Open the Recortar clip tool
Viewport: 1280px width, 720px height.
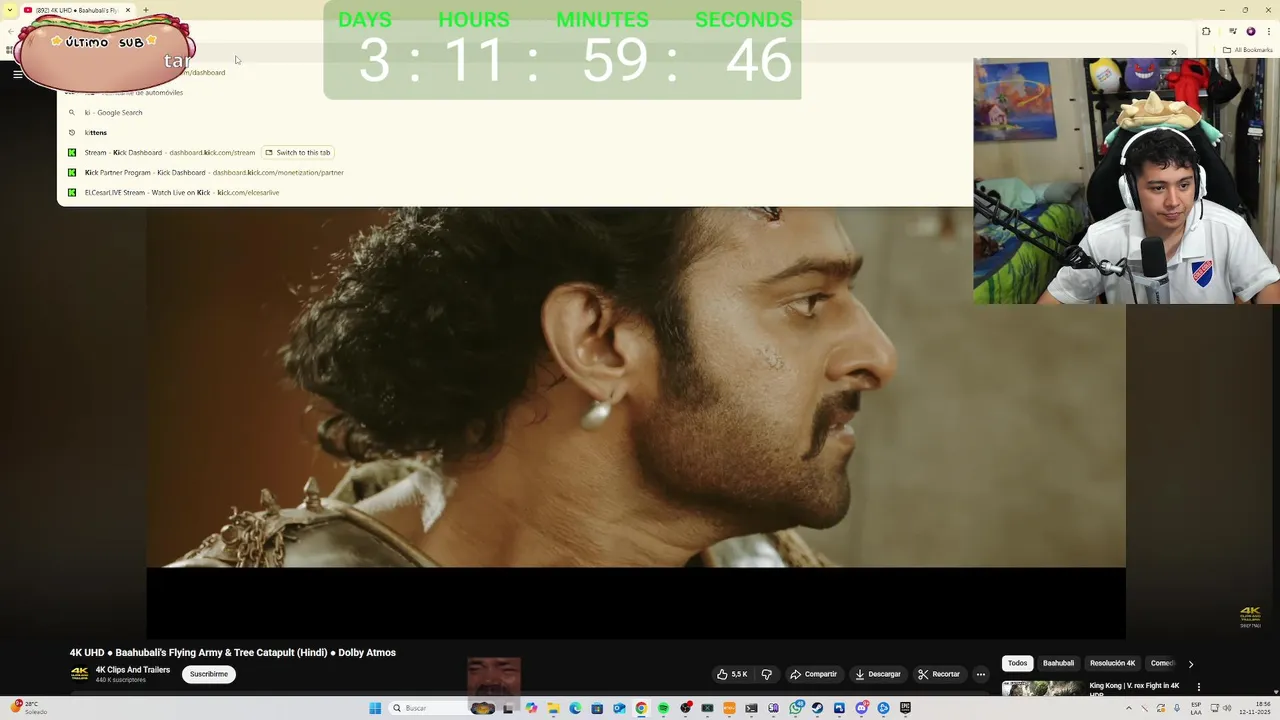[x=939, y=674]
